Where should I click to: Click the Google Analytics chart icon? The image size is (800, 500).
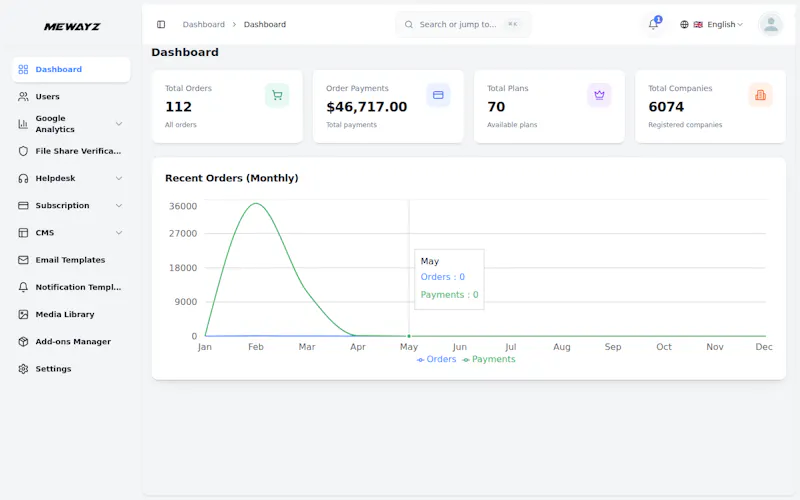point(23,124)
